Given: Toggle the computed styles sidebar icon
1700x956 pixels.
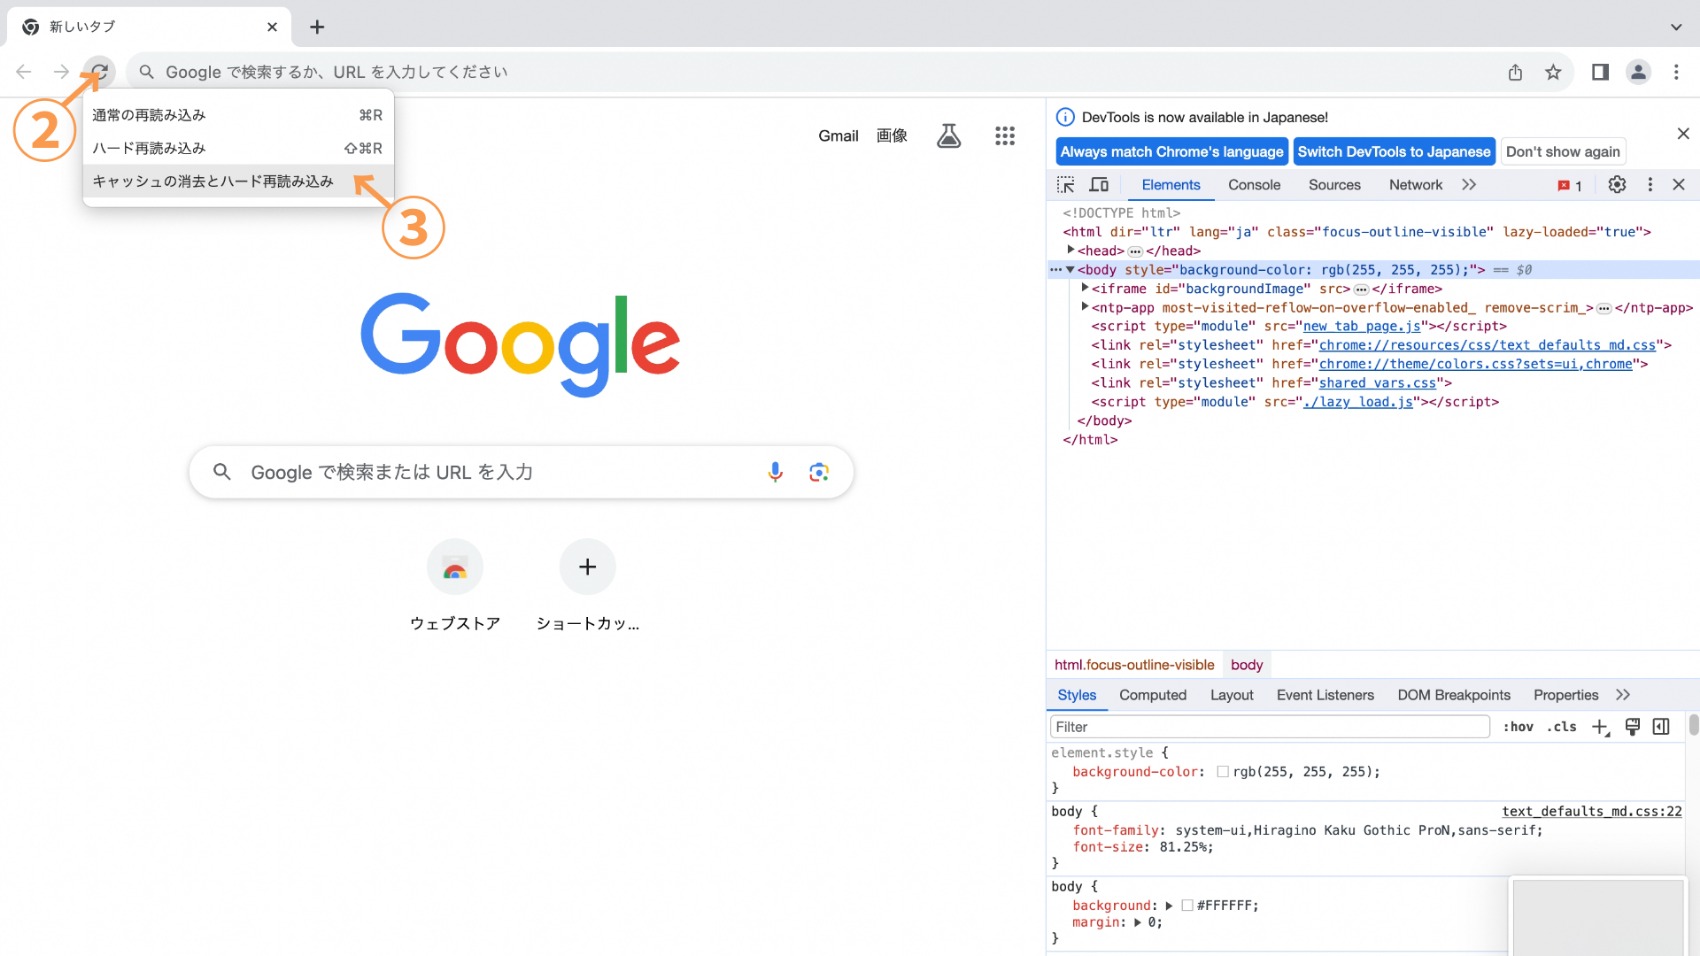Looking at the screenshot, I should tap(1661, 727).
